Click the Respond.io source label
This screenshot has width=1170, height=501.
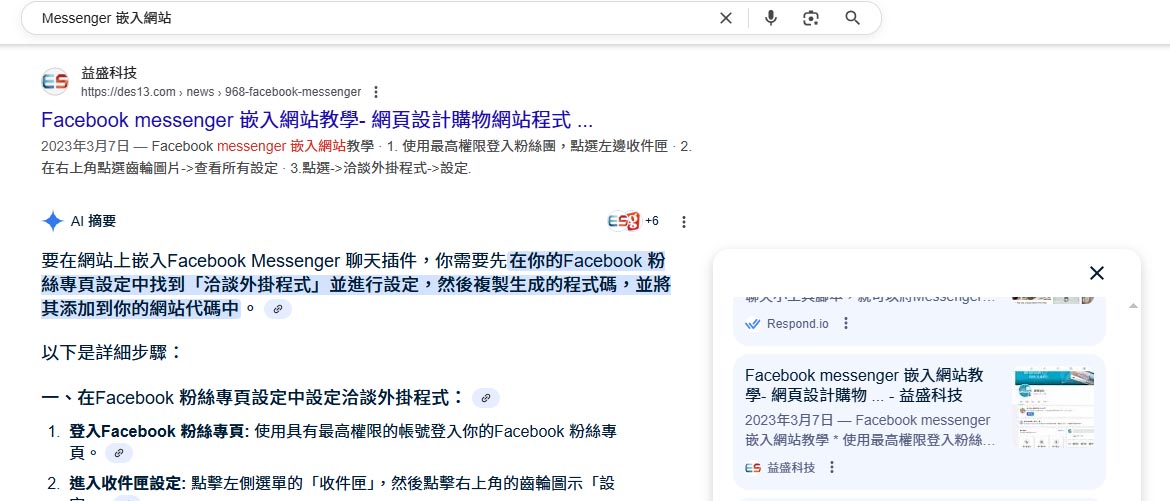tap(797, 324)
